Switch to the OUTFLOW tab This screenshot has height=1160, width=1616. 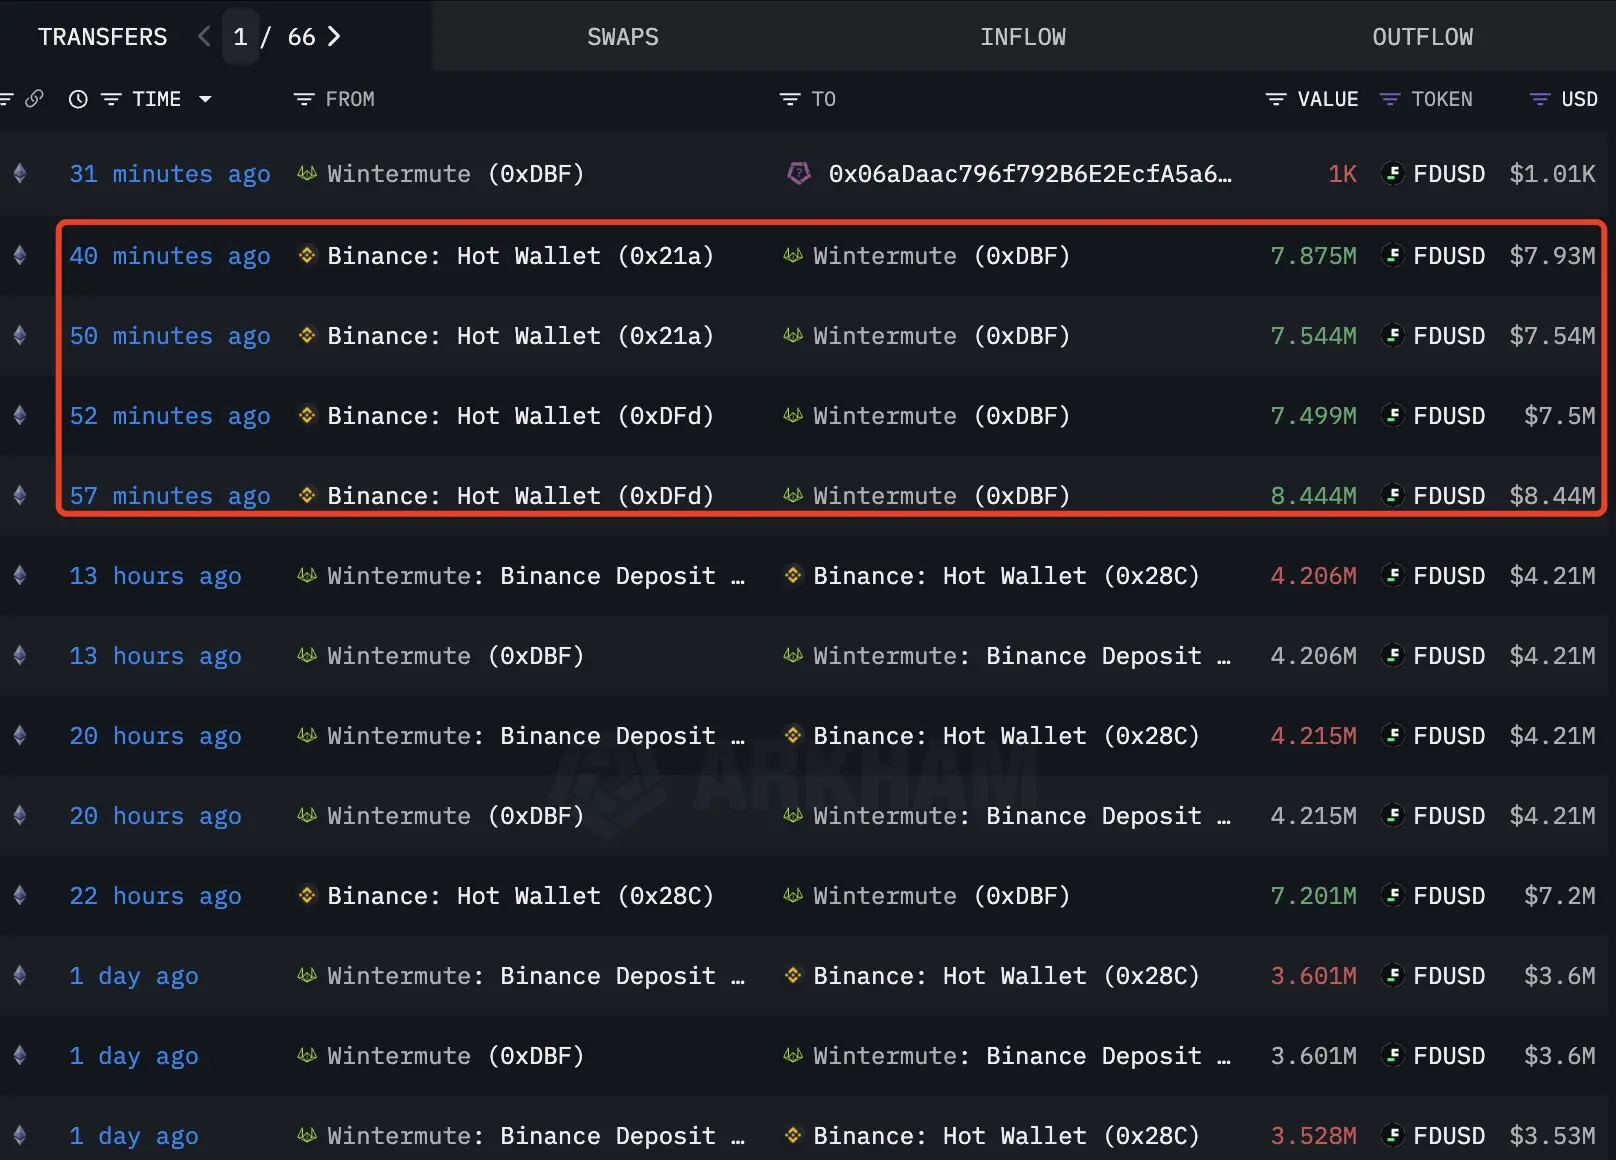click(x=1421, y=37)
